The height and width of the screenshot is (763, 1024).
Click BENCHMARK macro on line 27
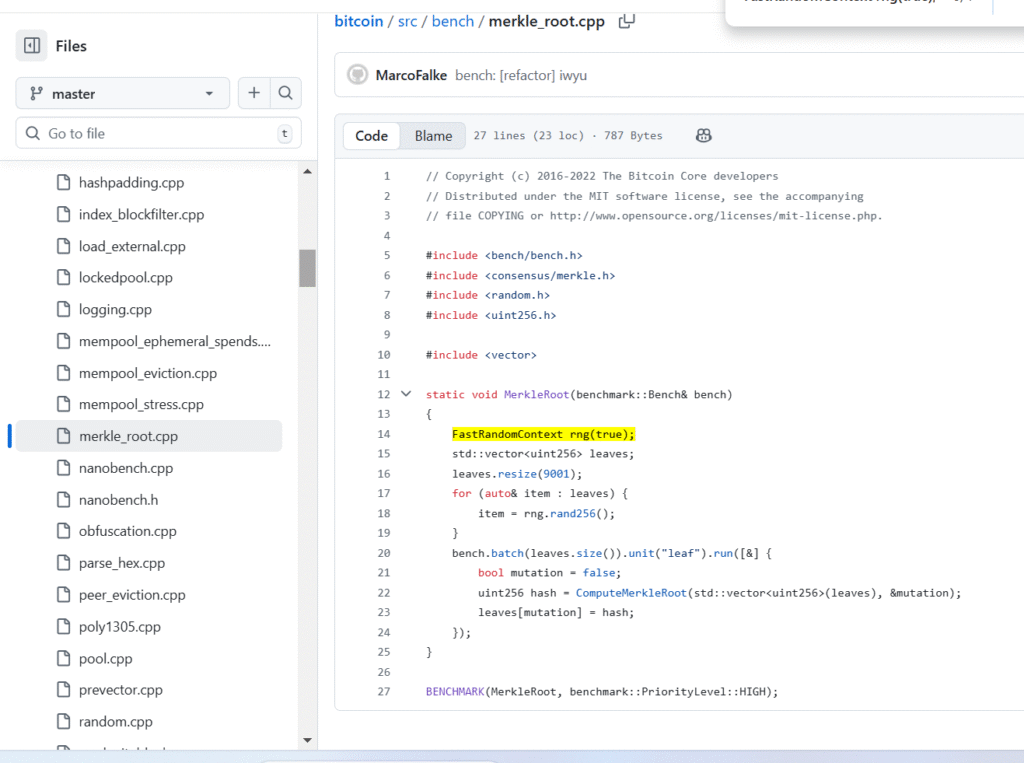click(x=455, y=691)
